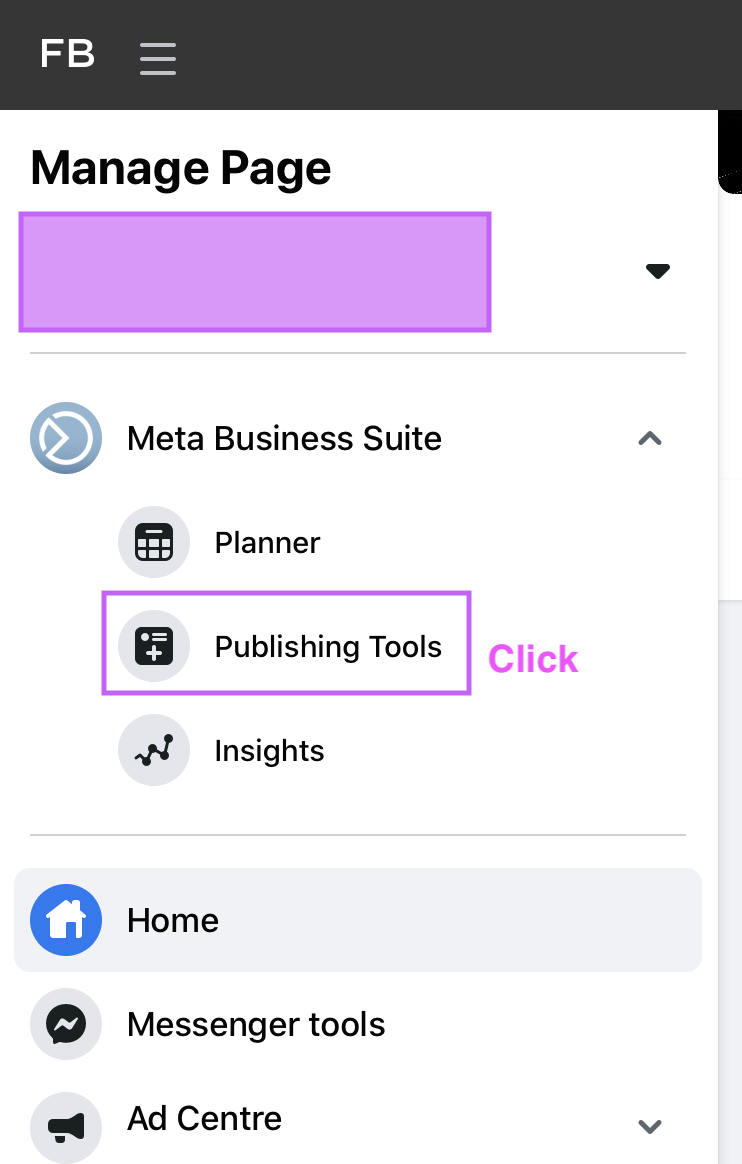Expand the Ad Centre submenu chevron
742x1164 pixels.
click(x=650, y=1126)
